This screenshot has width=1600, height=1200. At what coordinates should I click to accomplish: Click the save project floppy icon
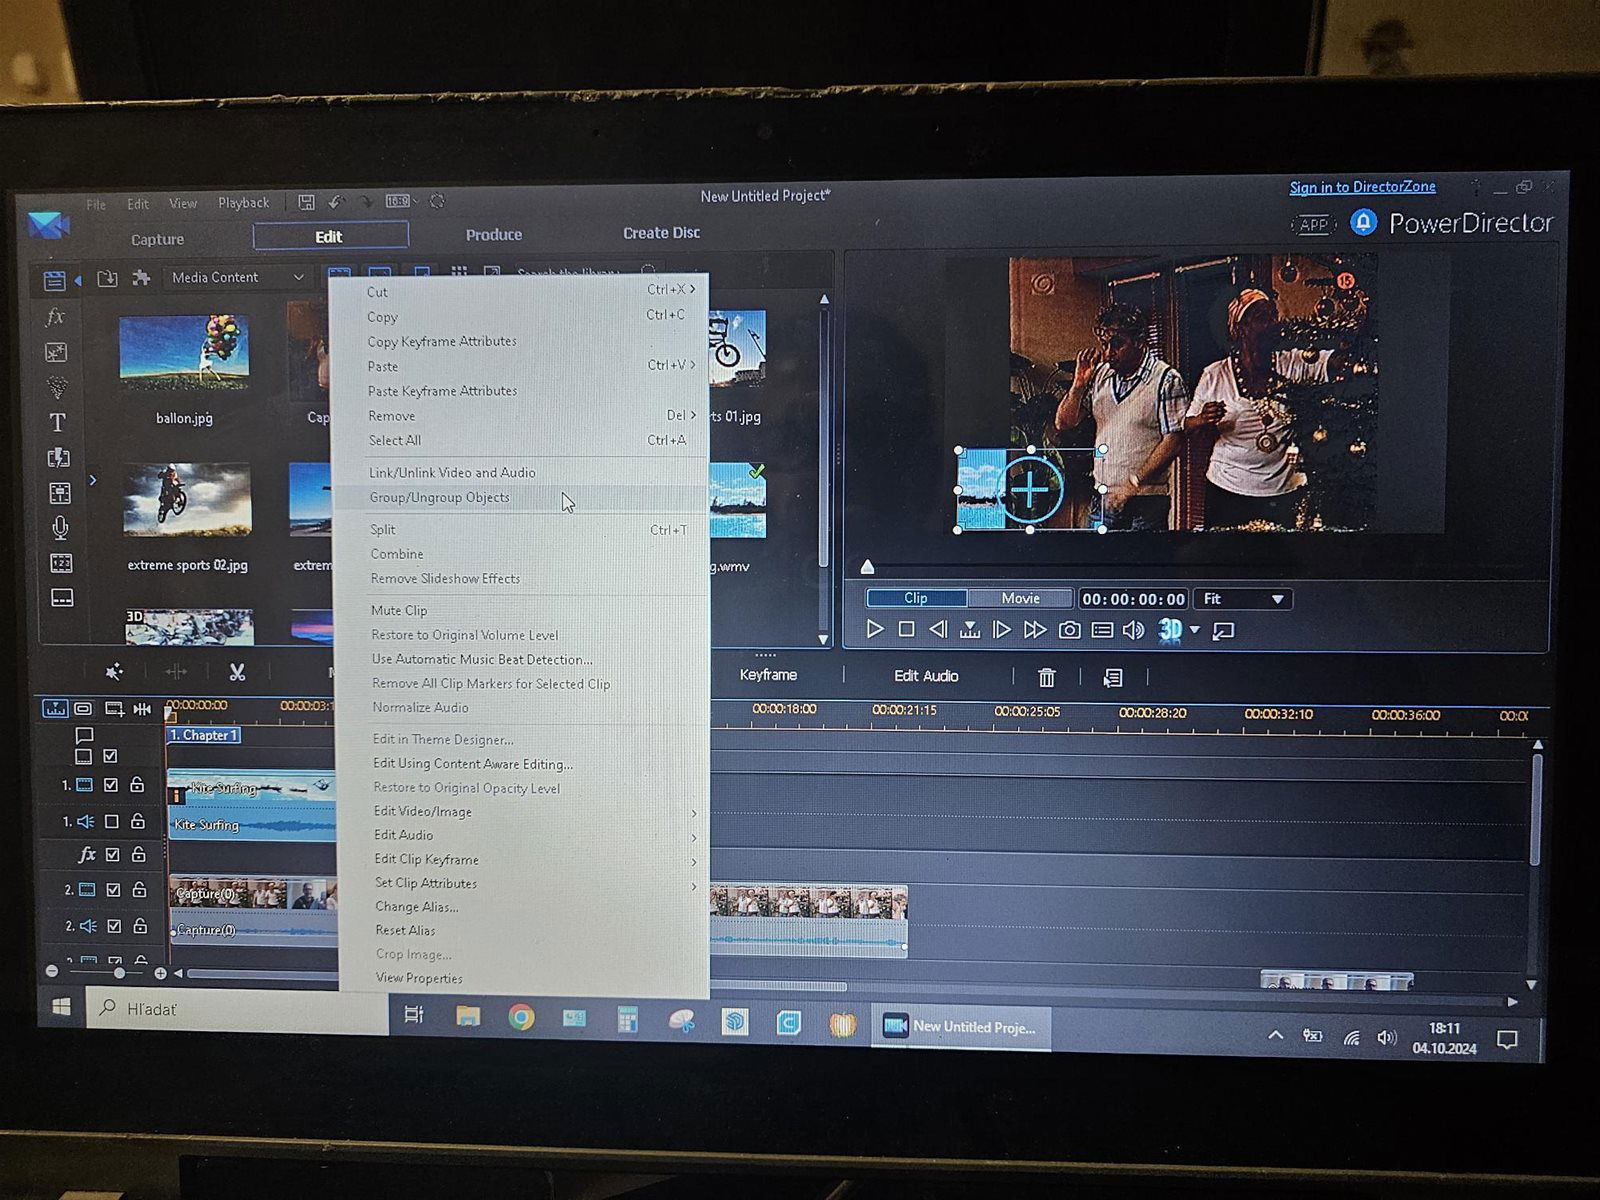tap(306, 202)
